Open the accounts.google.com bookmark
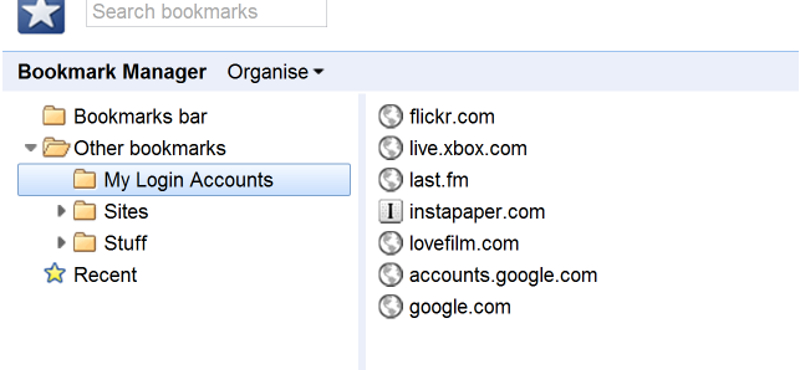This screenshot has width=800, height=370. [x=503, y=275]
